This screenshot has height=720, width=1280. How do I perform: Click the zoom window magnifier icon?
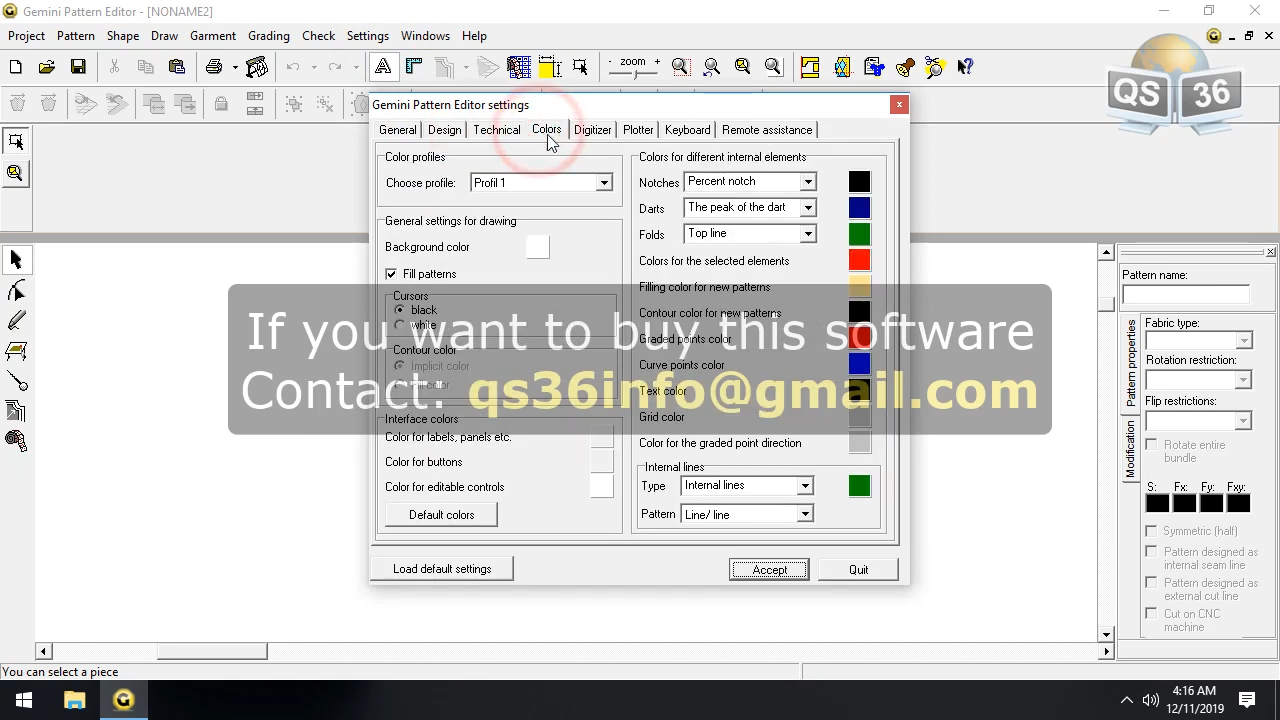tap(681, 67)
